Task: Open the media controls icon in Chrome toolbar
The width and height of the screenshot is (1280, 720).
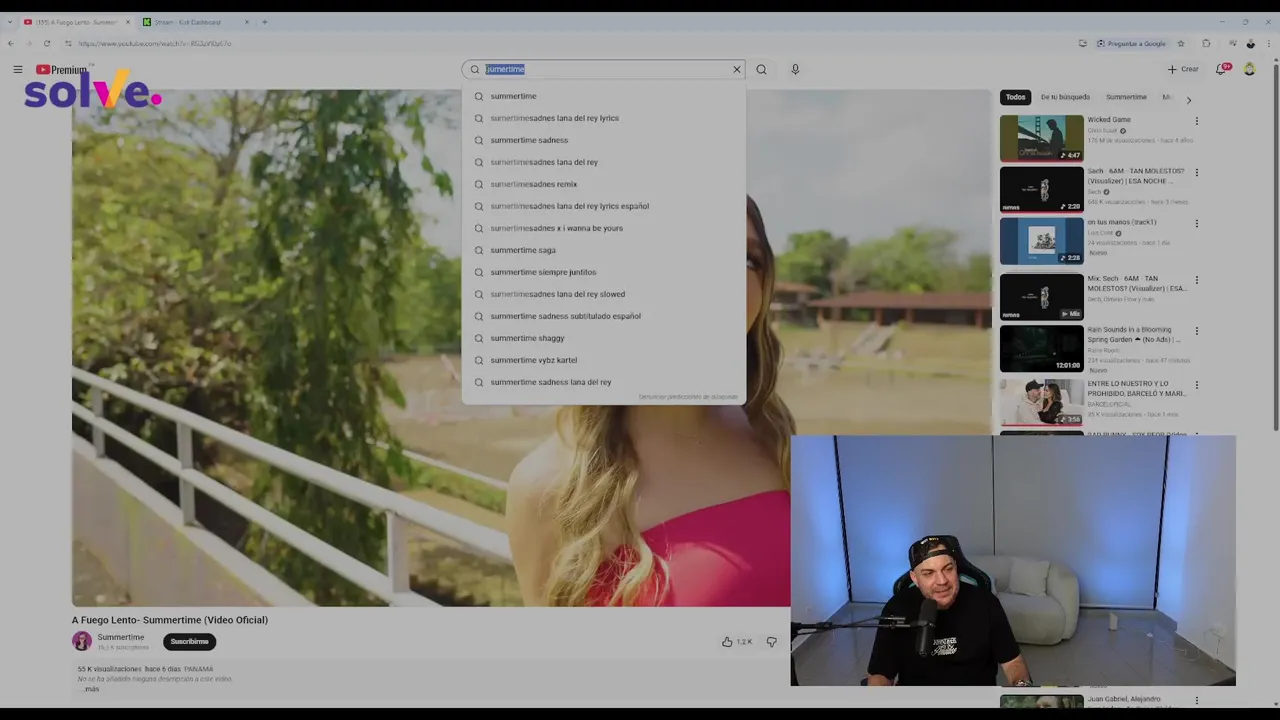Action: tap(1231, 43)
